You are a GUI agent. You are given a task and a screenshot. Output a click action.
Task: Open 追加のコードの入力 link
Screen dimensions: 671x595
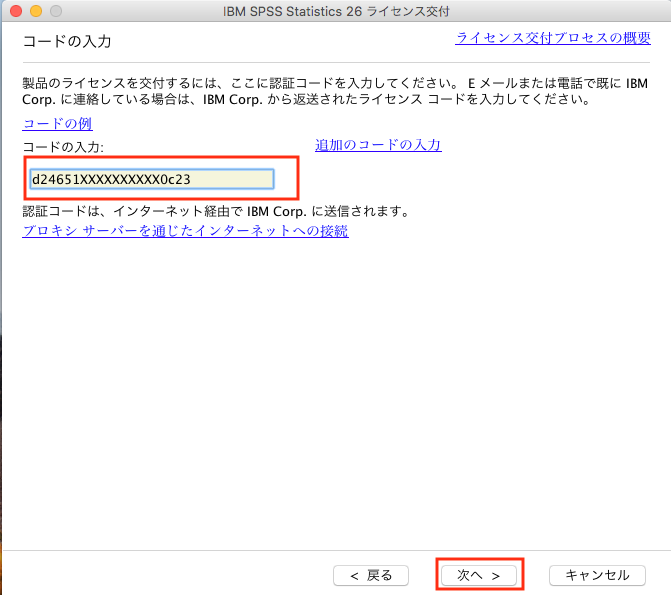pyautogui.click(x=378, y=145)
